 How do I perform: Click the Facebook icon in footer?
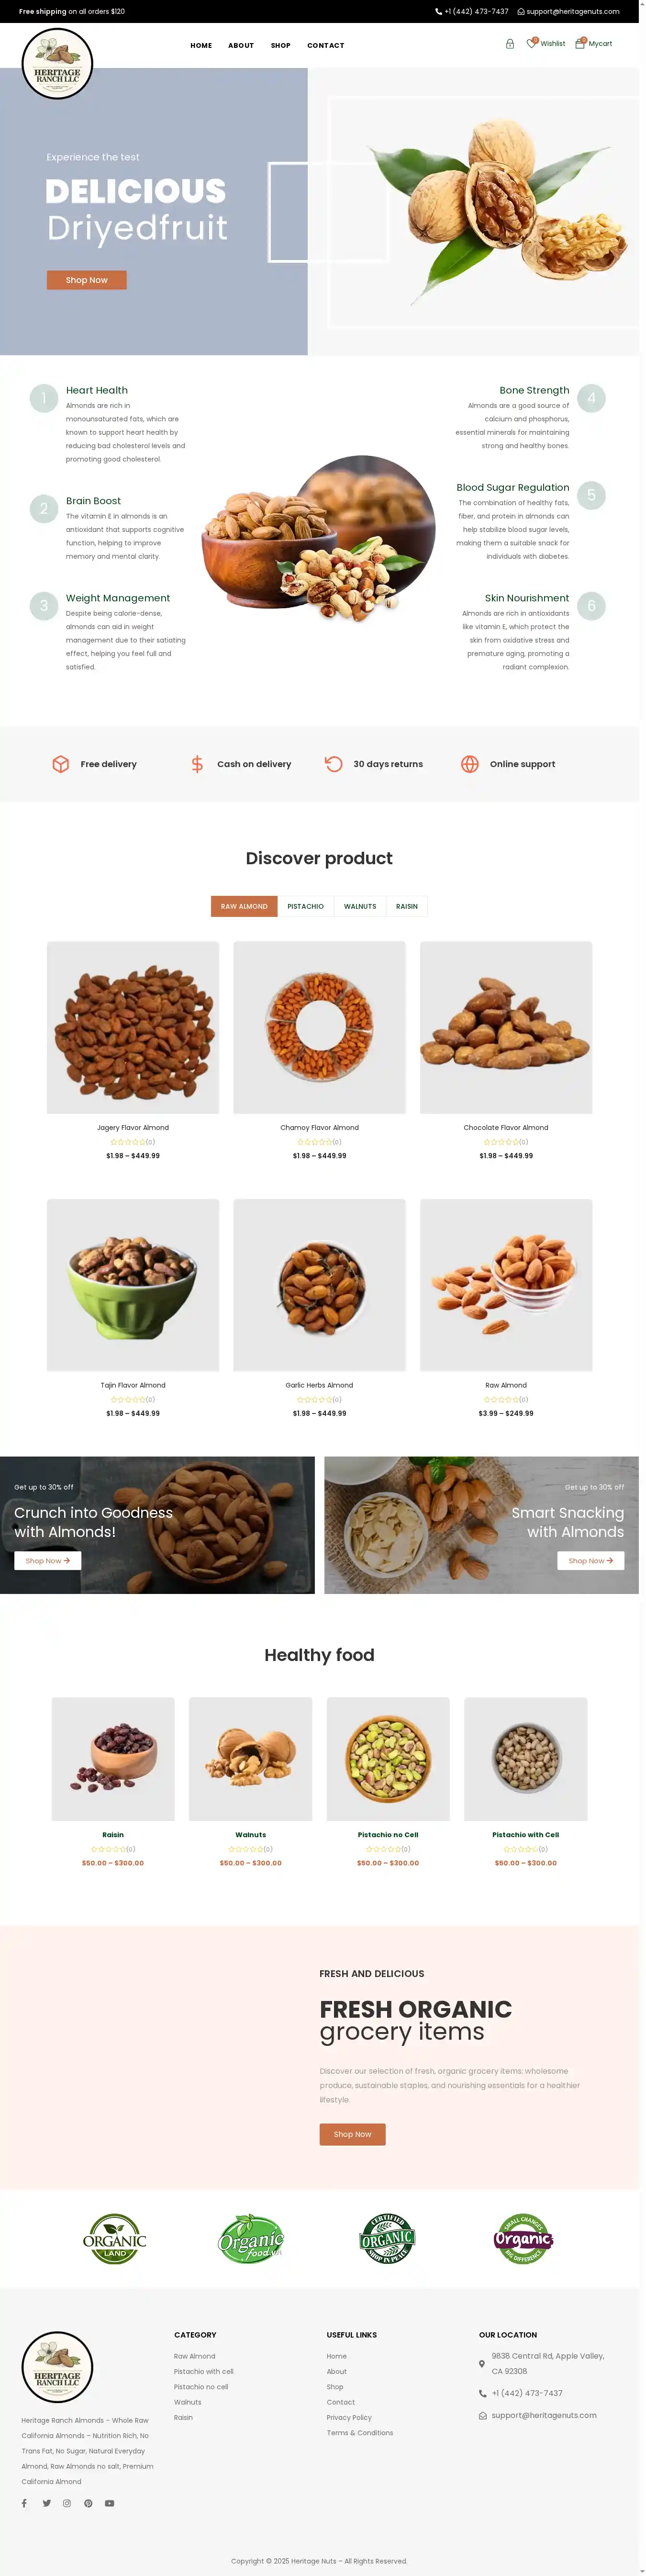24,2503
